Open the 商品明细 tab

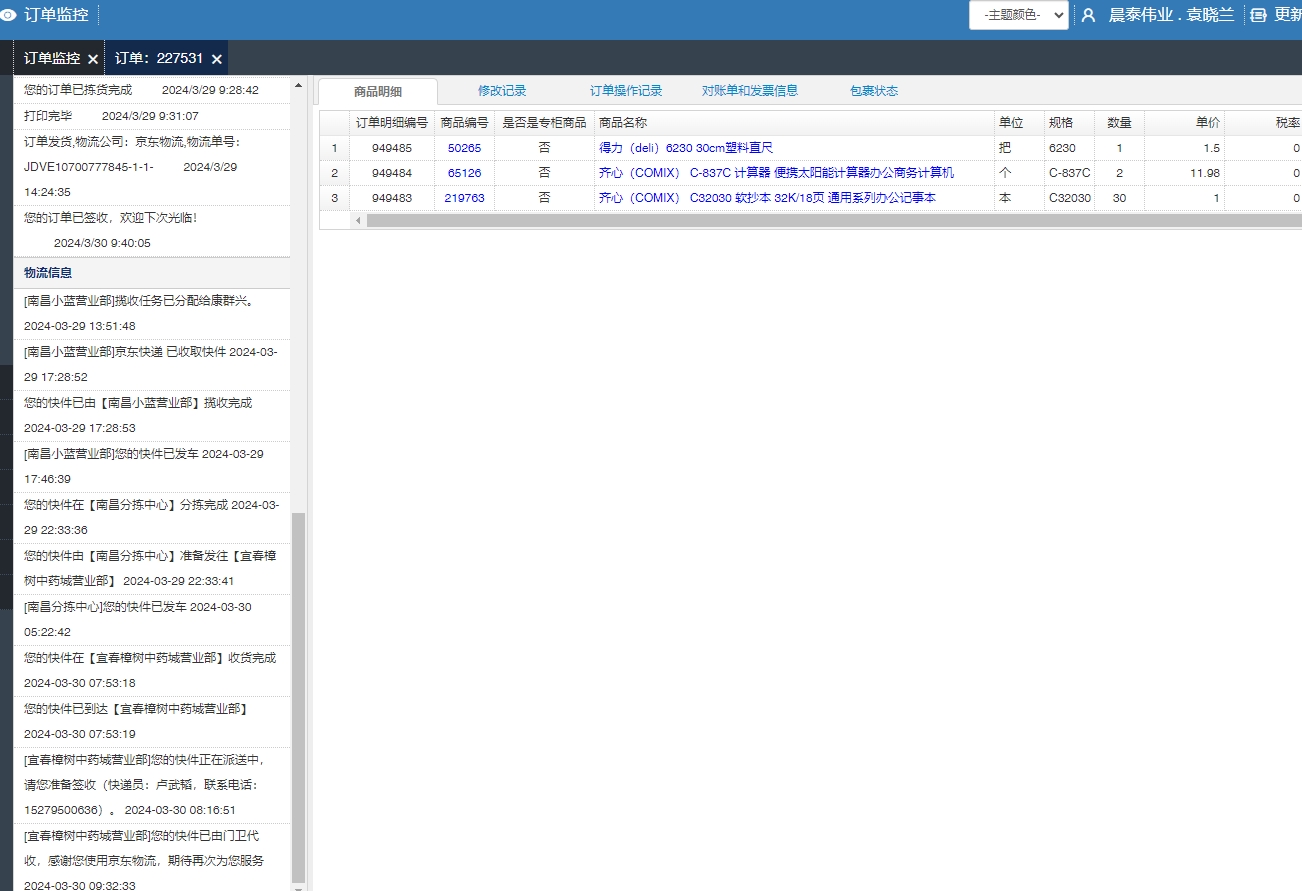point(378,91)
